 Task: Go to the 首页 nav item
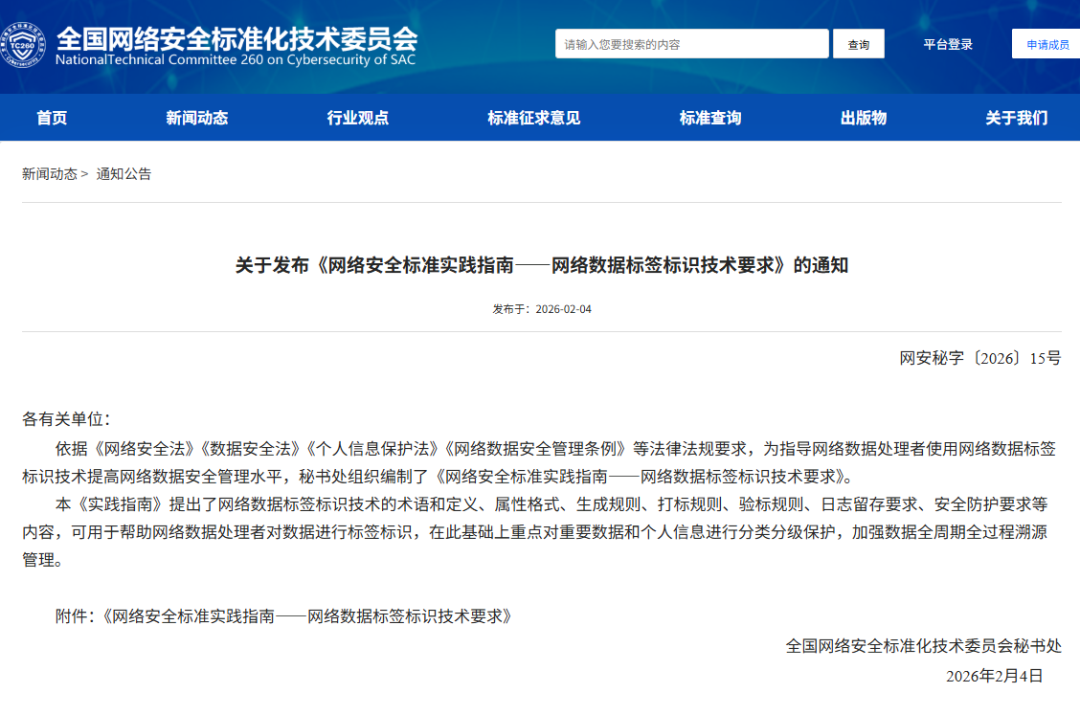click(52, 118)
